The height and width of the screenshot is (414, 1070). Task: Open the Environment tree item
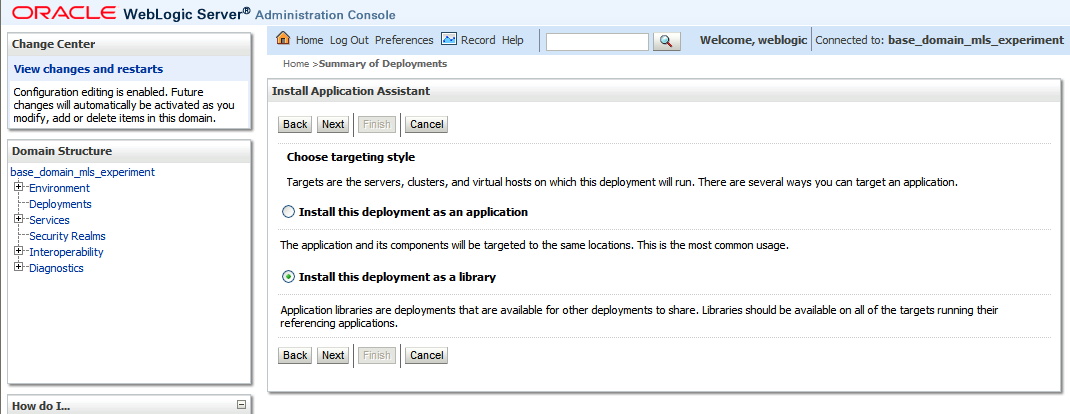[x=59, y=188]
